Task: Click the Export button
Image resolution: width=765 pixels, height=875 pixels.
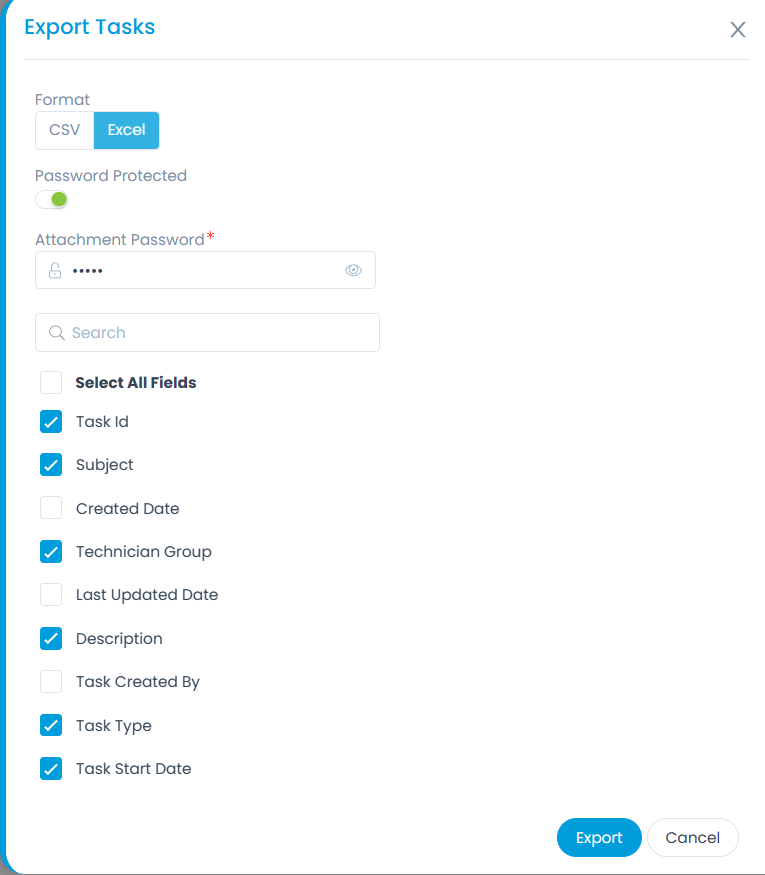Action: [x=599, y=838]
